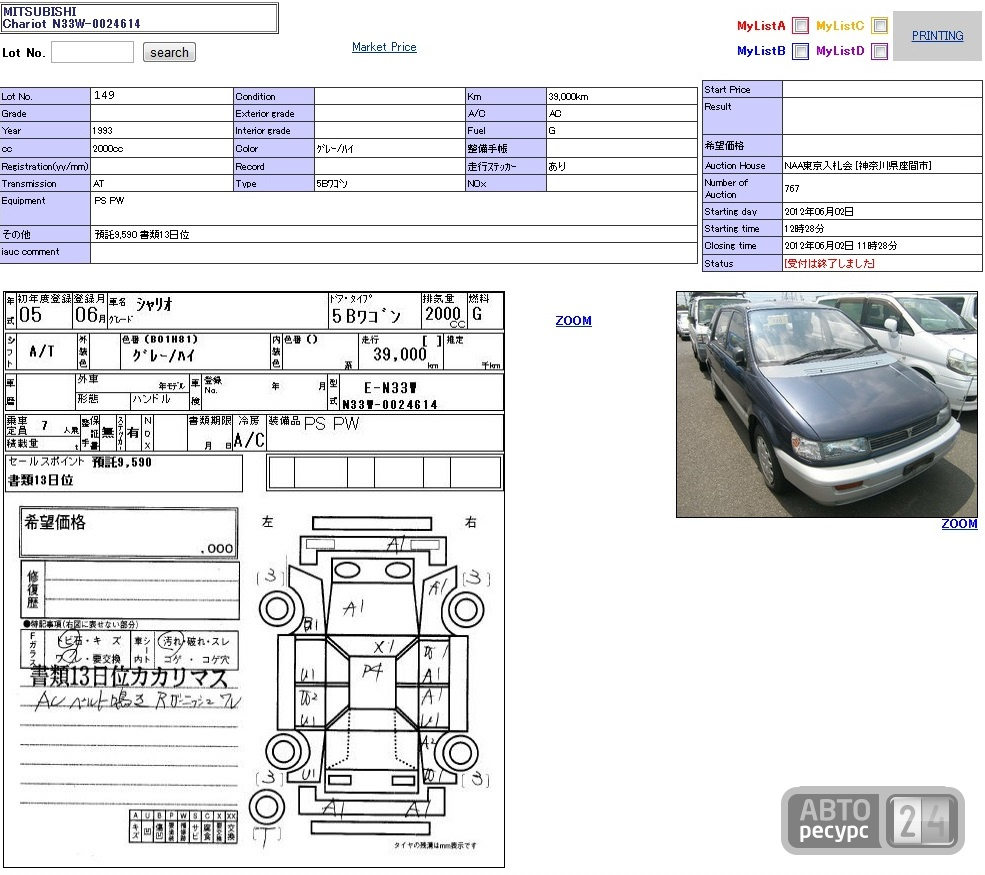Select the year value 1993
Viewport: 985px width, 875px height.
click(102, 131)
